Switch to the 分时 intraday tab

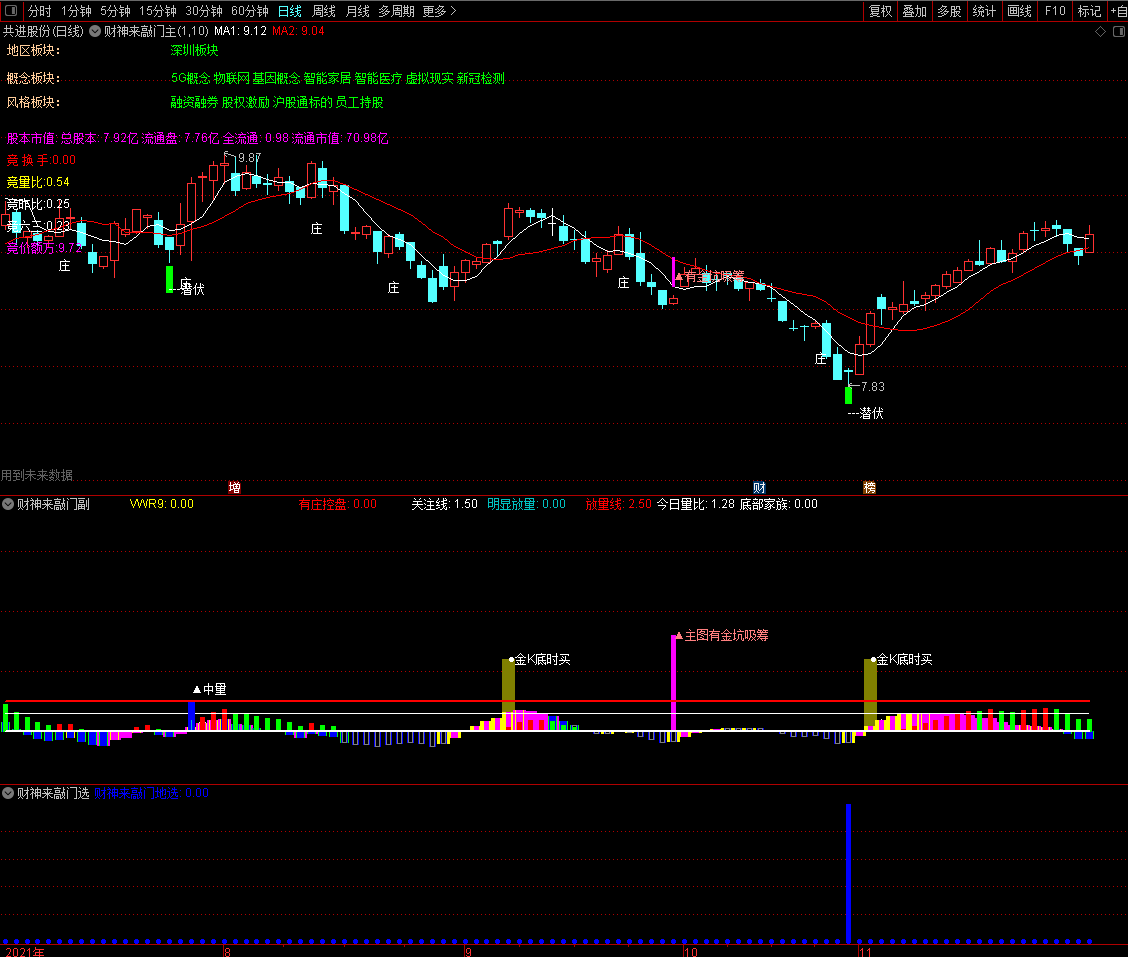(x=39, y=11)
